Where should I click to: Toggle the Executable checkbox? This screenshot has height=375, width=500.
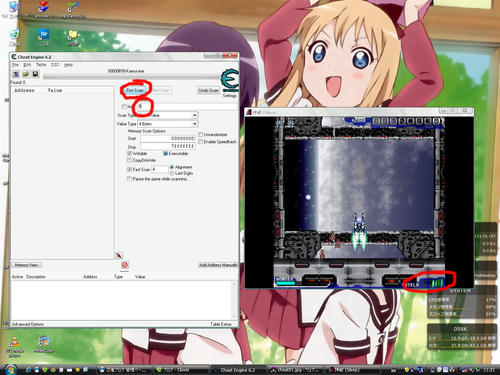pos(165,153)
